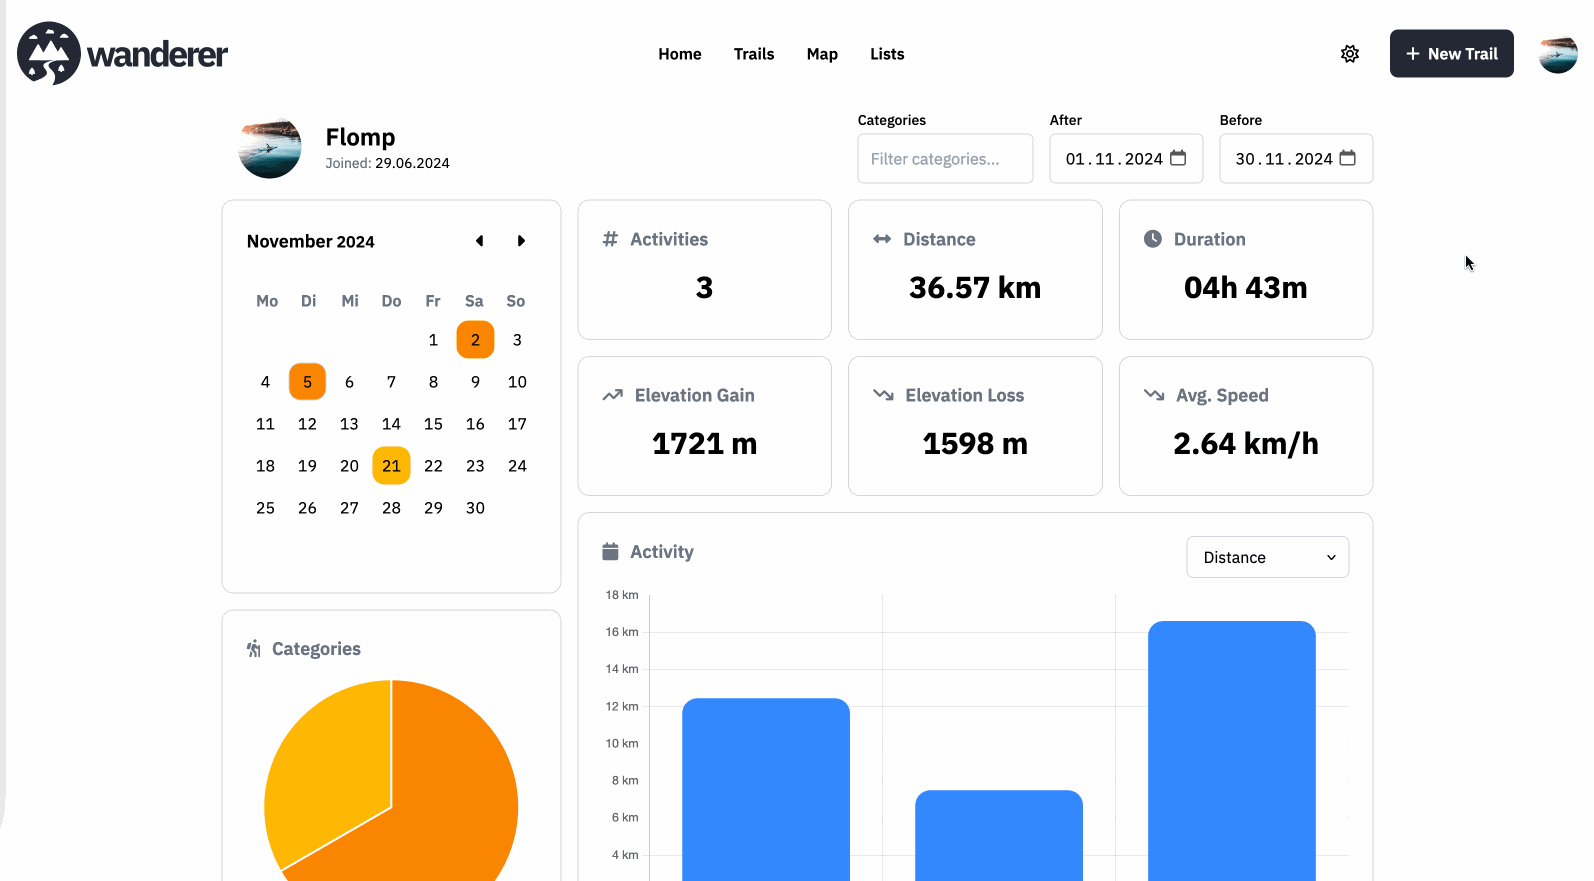Go to previous month in calendar
The width and height of the screenshot is (1594, 881).
point(480,241)
